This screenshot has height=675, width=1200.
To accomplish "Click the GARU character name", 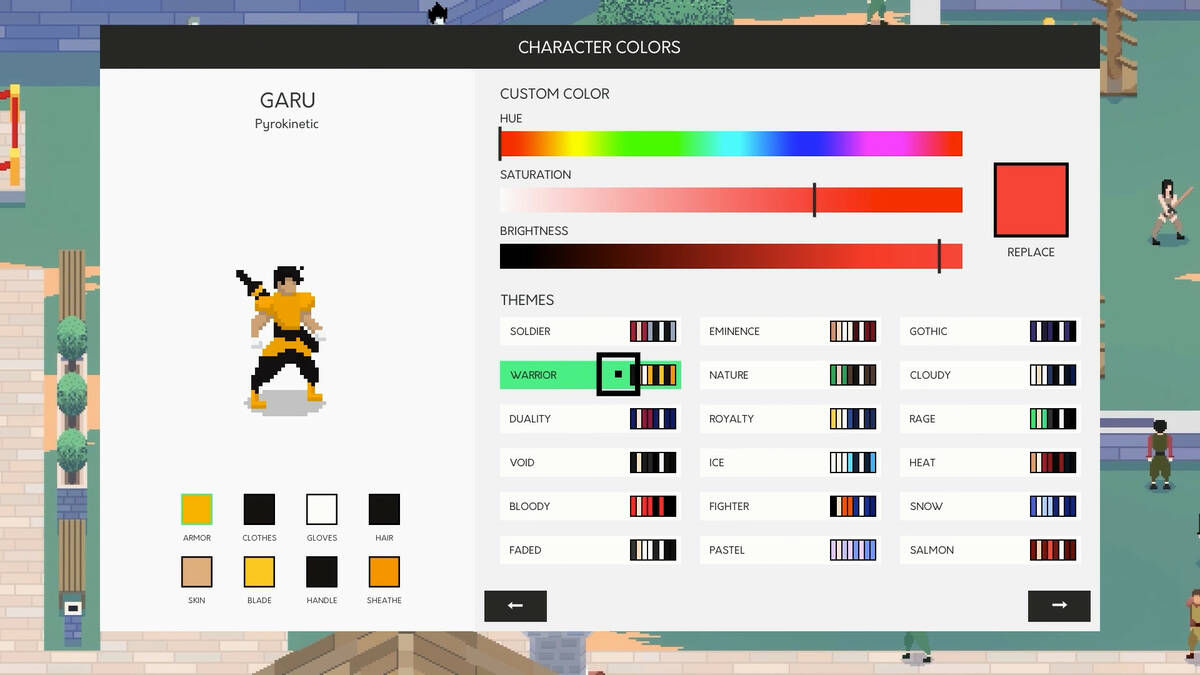I will (287, 100).
